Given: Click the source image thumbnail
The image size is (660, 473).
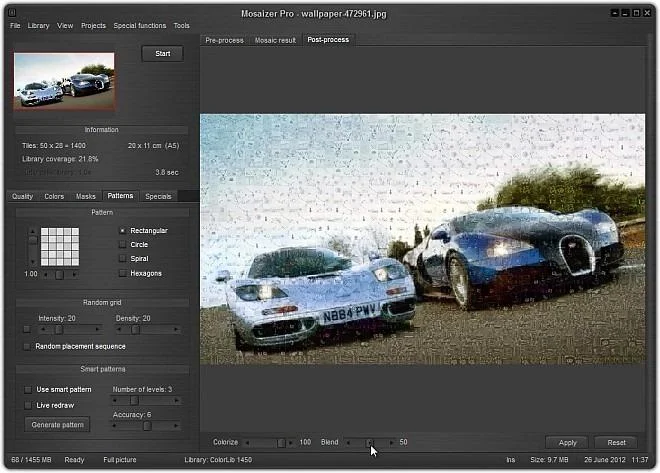Looking at the screenshot, I should tap(64, 80).
